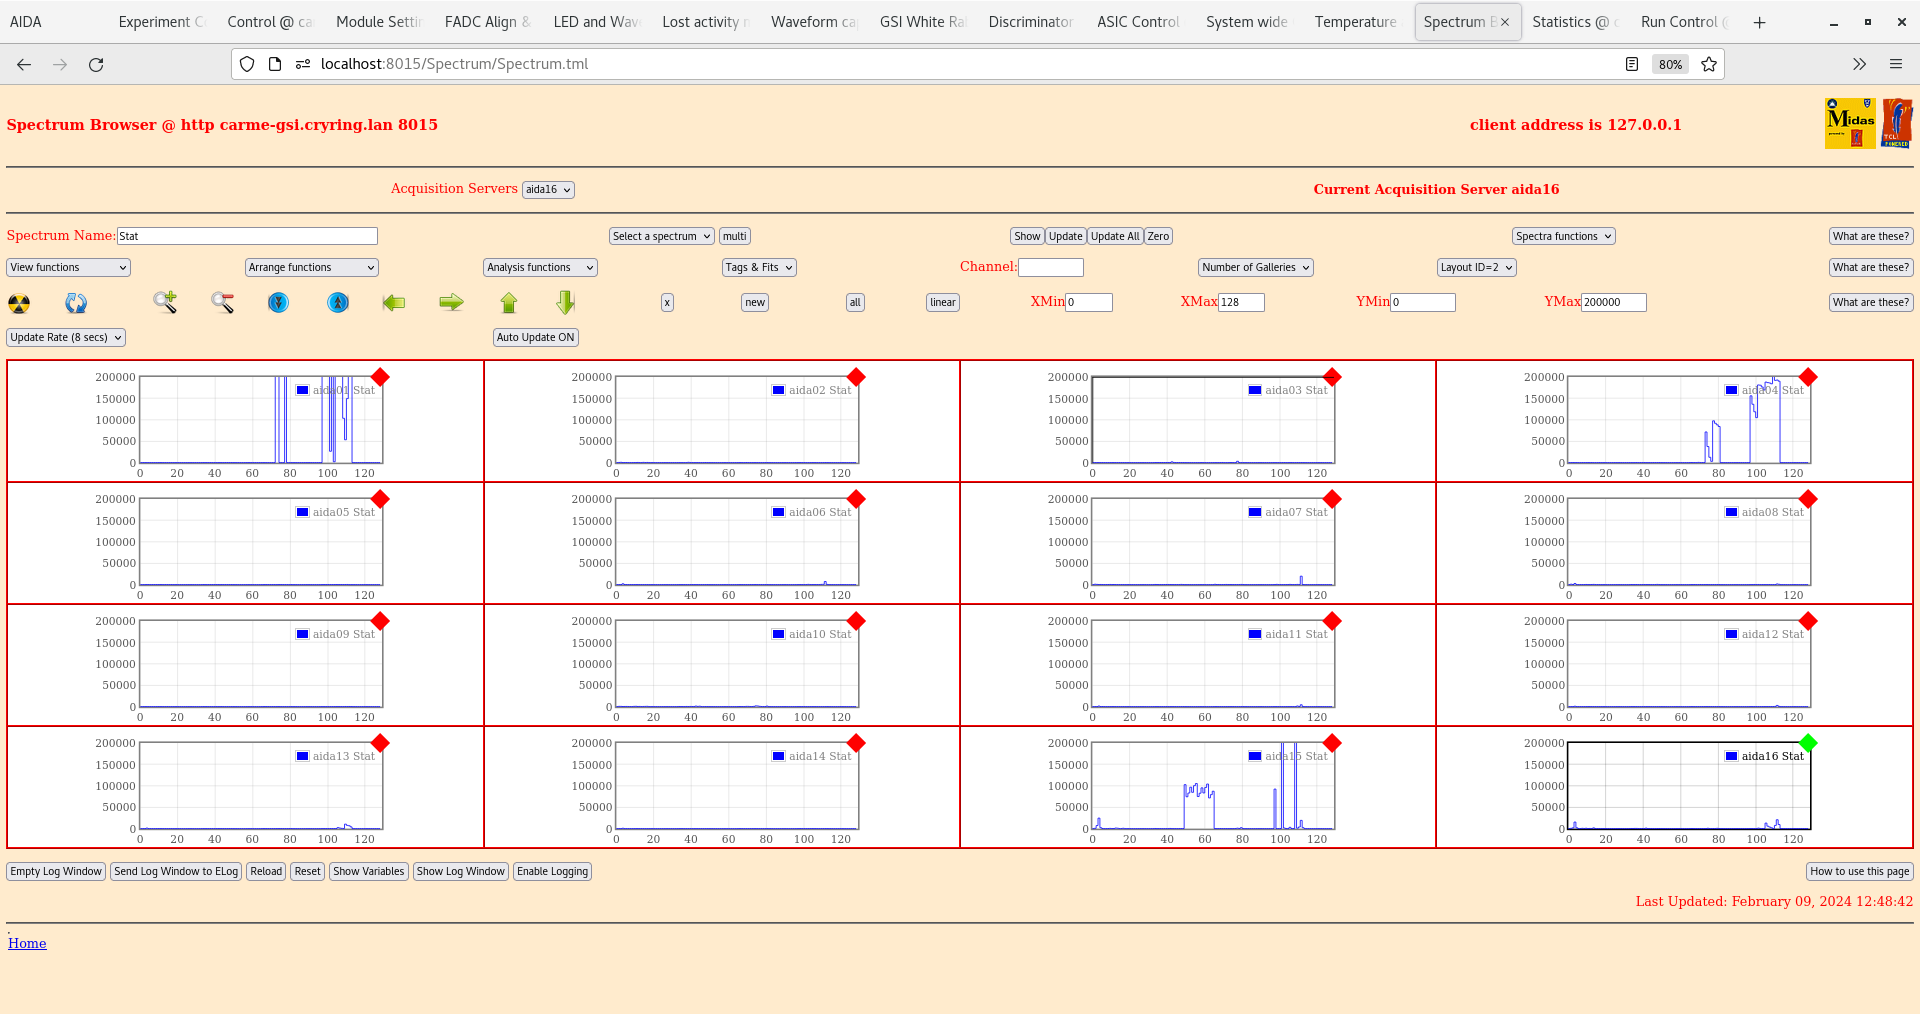1920x1014 pixels.
Task: Toggle the multi spectrum button
Action: coord(734,236)
